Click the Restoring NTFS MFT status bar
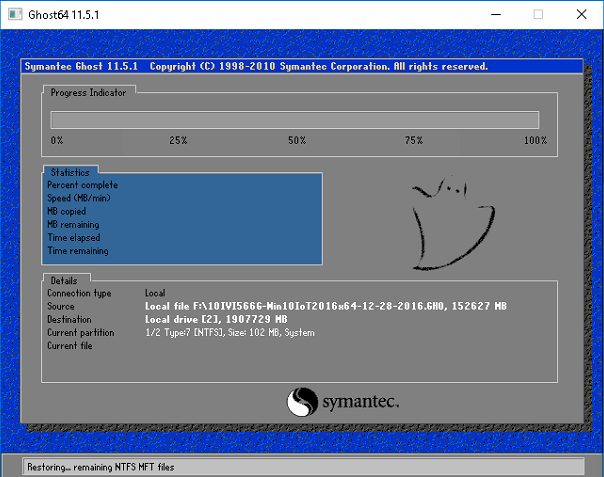Viewport: 604px width, 477px height. click(x=304, y=467)
